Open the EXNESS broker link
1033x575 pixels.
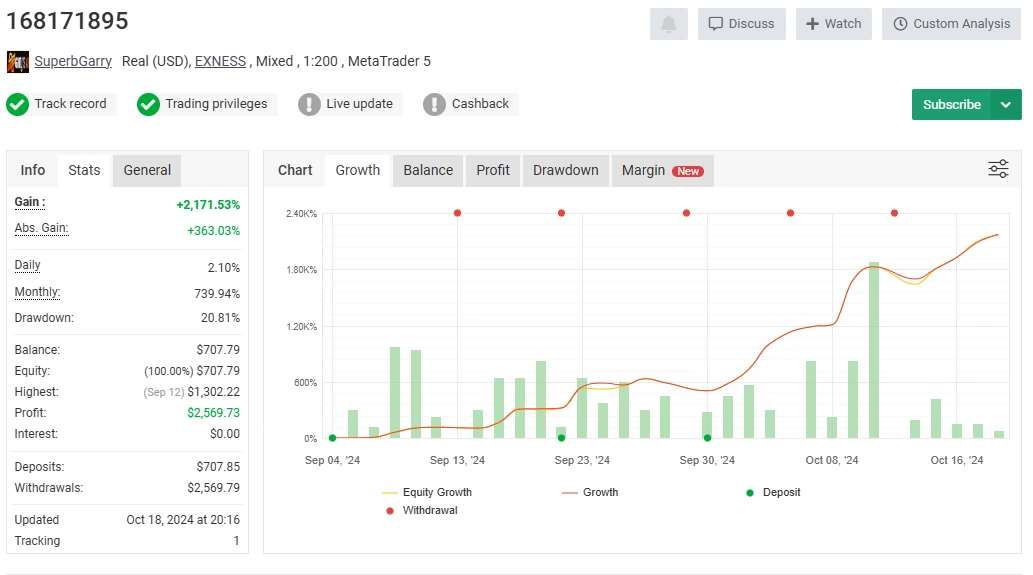(x=220, y=61)
